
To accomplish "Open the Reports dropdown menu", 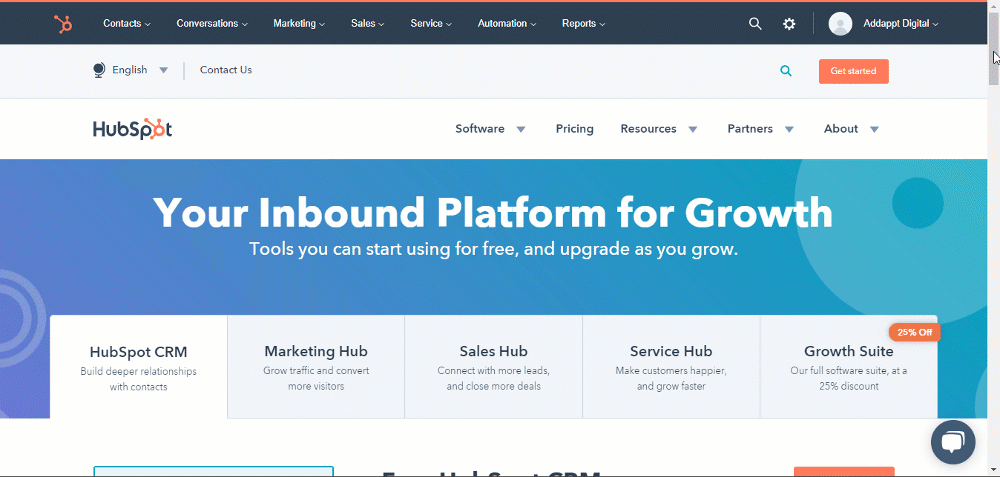I will coord(583,24).
